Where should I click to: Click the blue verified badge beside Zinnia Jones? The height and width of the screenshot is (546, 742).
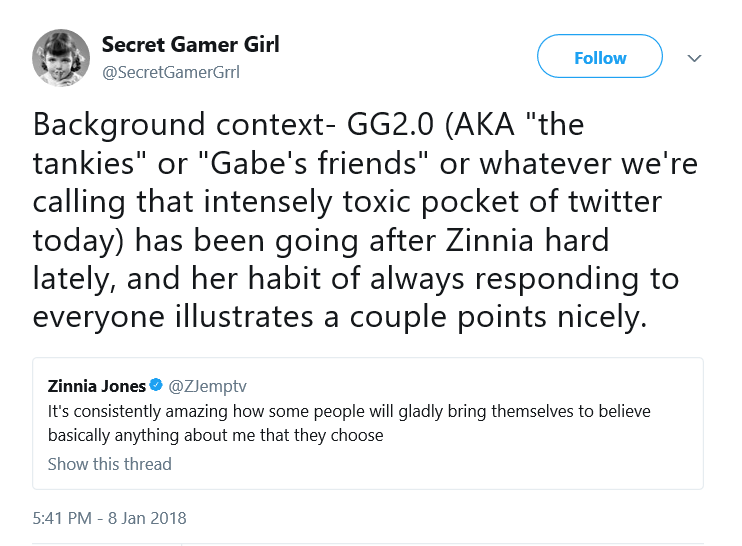[156, 385]
